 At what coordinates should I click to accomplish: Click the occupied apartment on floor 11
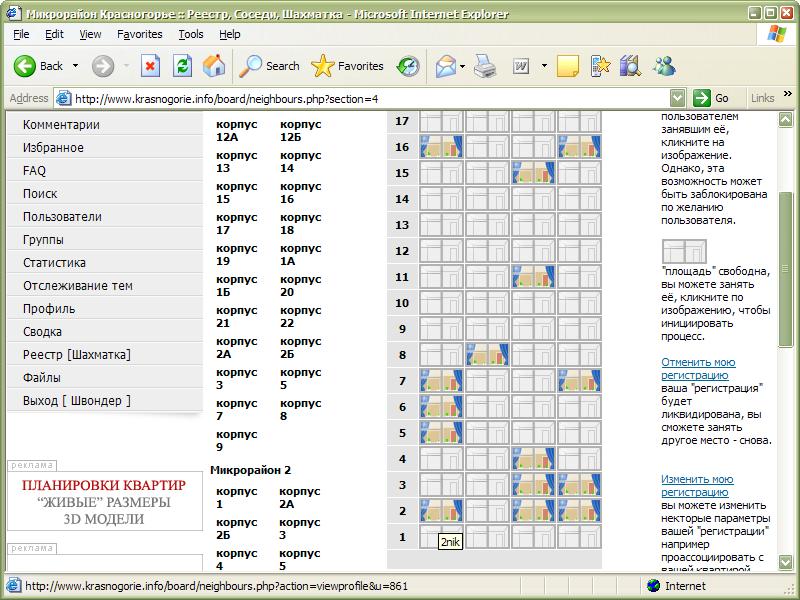534,277
